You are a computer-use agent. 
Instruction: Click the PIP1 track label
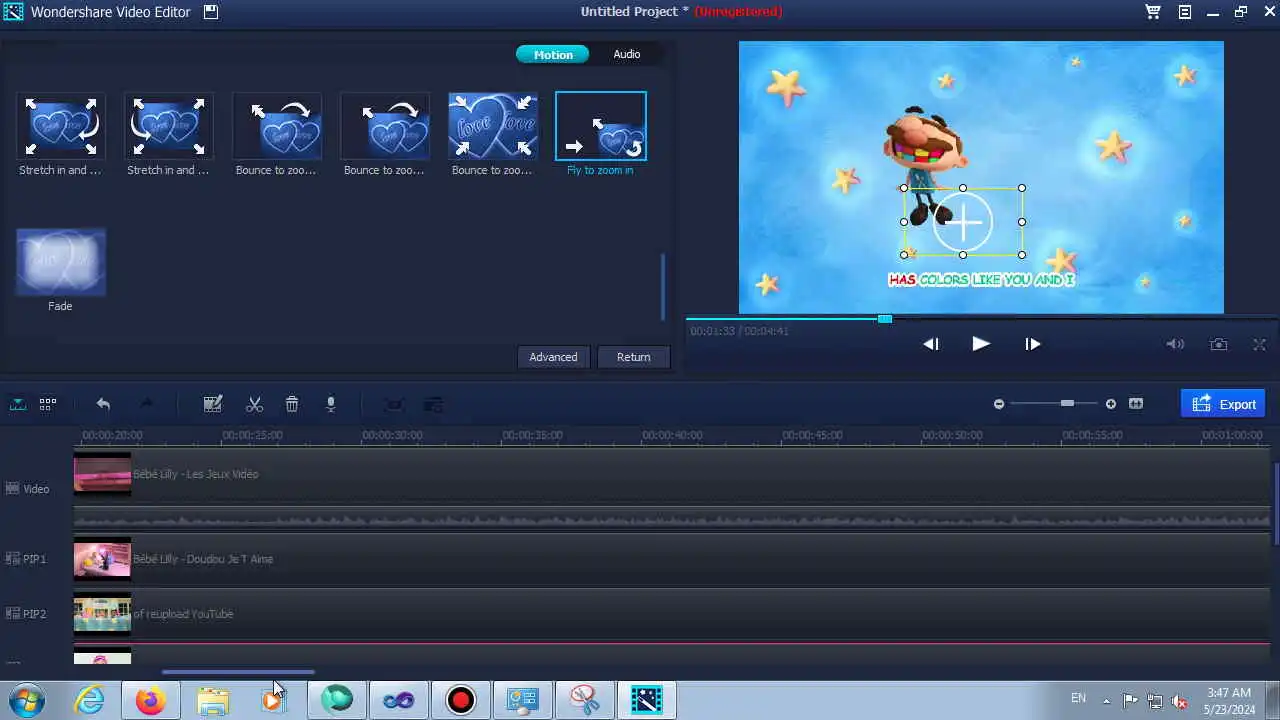[x=27, y=559]
